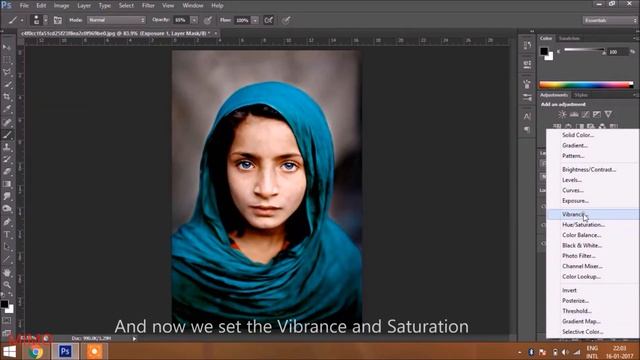The height and width of the screenshot is (360, 640).
Task: Switch to the Styles tab
Action: coord(581,95)
